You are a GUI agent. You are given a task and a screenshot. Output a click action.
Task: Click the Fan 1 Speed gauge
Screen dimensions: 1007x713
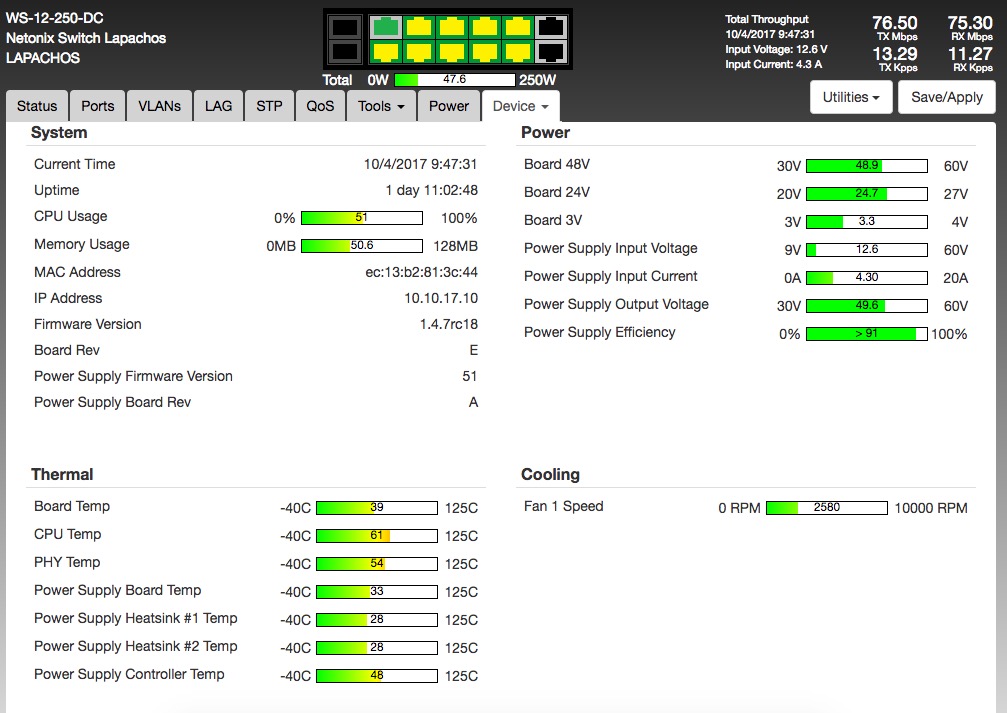point(826,508)
